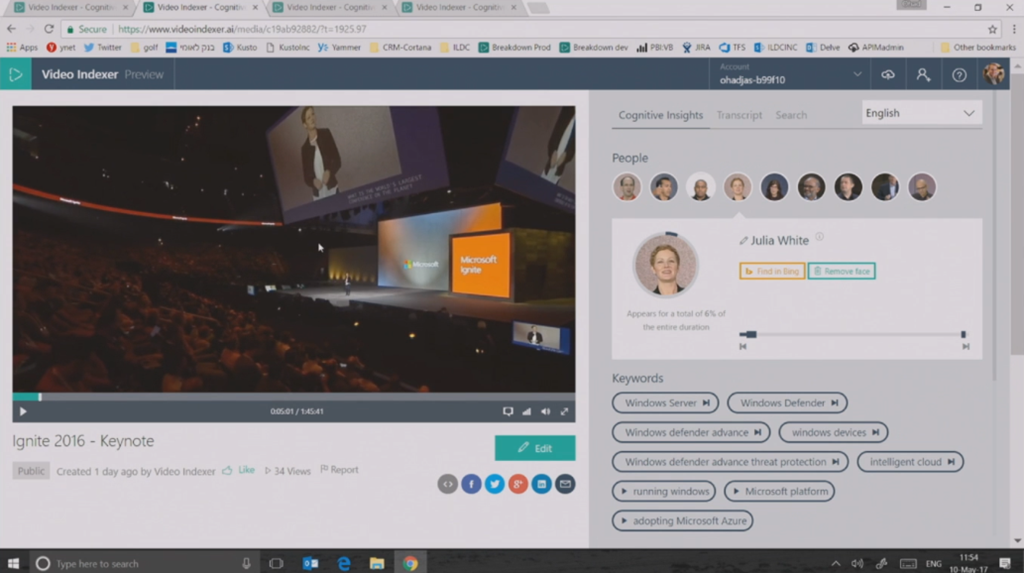Click the intelligent cloud keyword
The height and width of the screenshot is (573, 1024).
click(x=910, y=462)
